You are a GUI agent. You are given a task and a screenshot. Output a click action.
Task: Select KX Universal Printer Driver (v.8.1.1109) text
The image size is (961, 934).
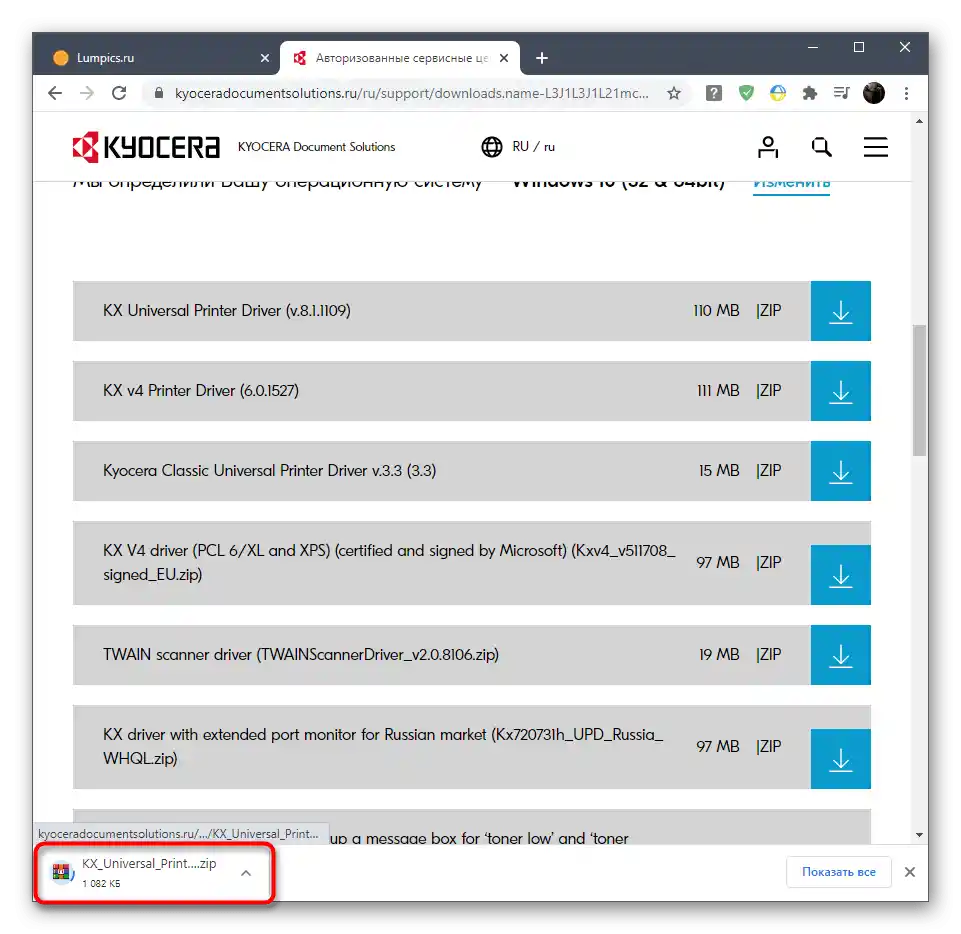click(x=227, y=311)
